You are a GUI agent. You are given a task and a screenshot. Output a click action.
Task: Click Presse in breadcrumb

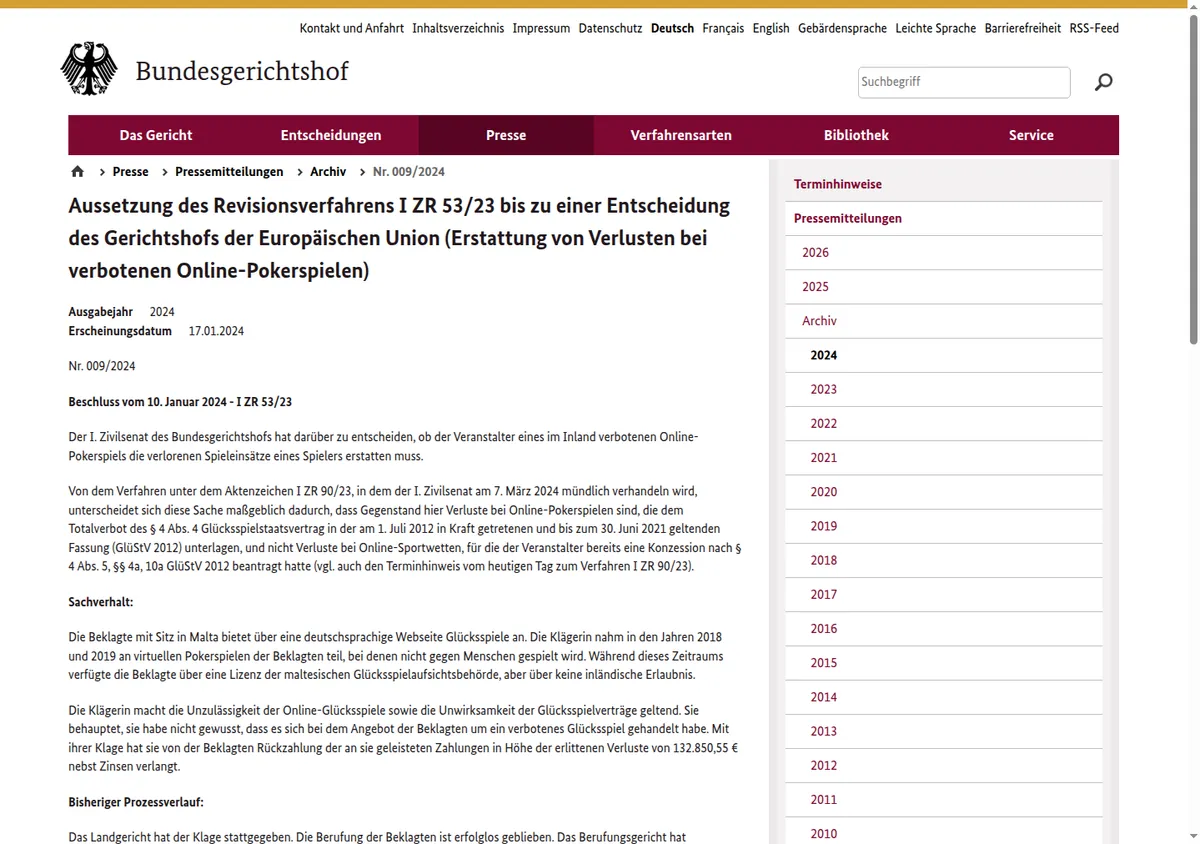coord(131,172)
